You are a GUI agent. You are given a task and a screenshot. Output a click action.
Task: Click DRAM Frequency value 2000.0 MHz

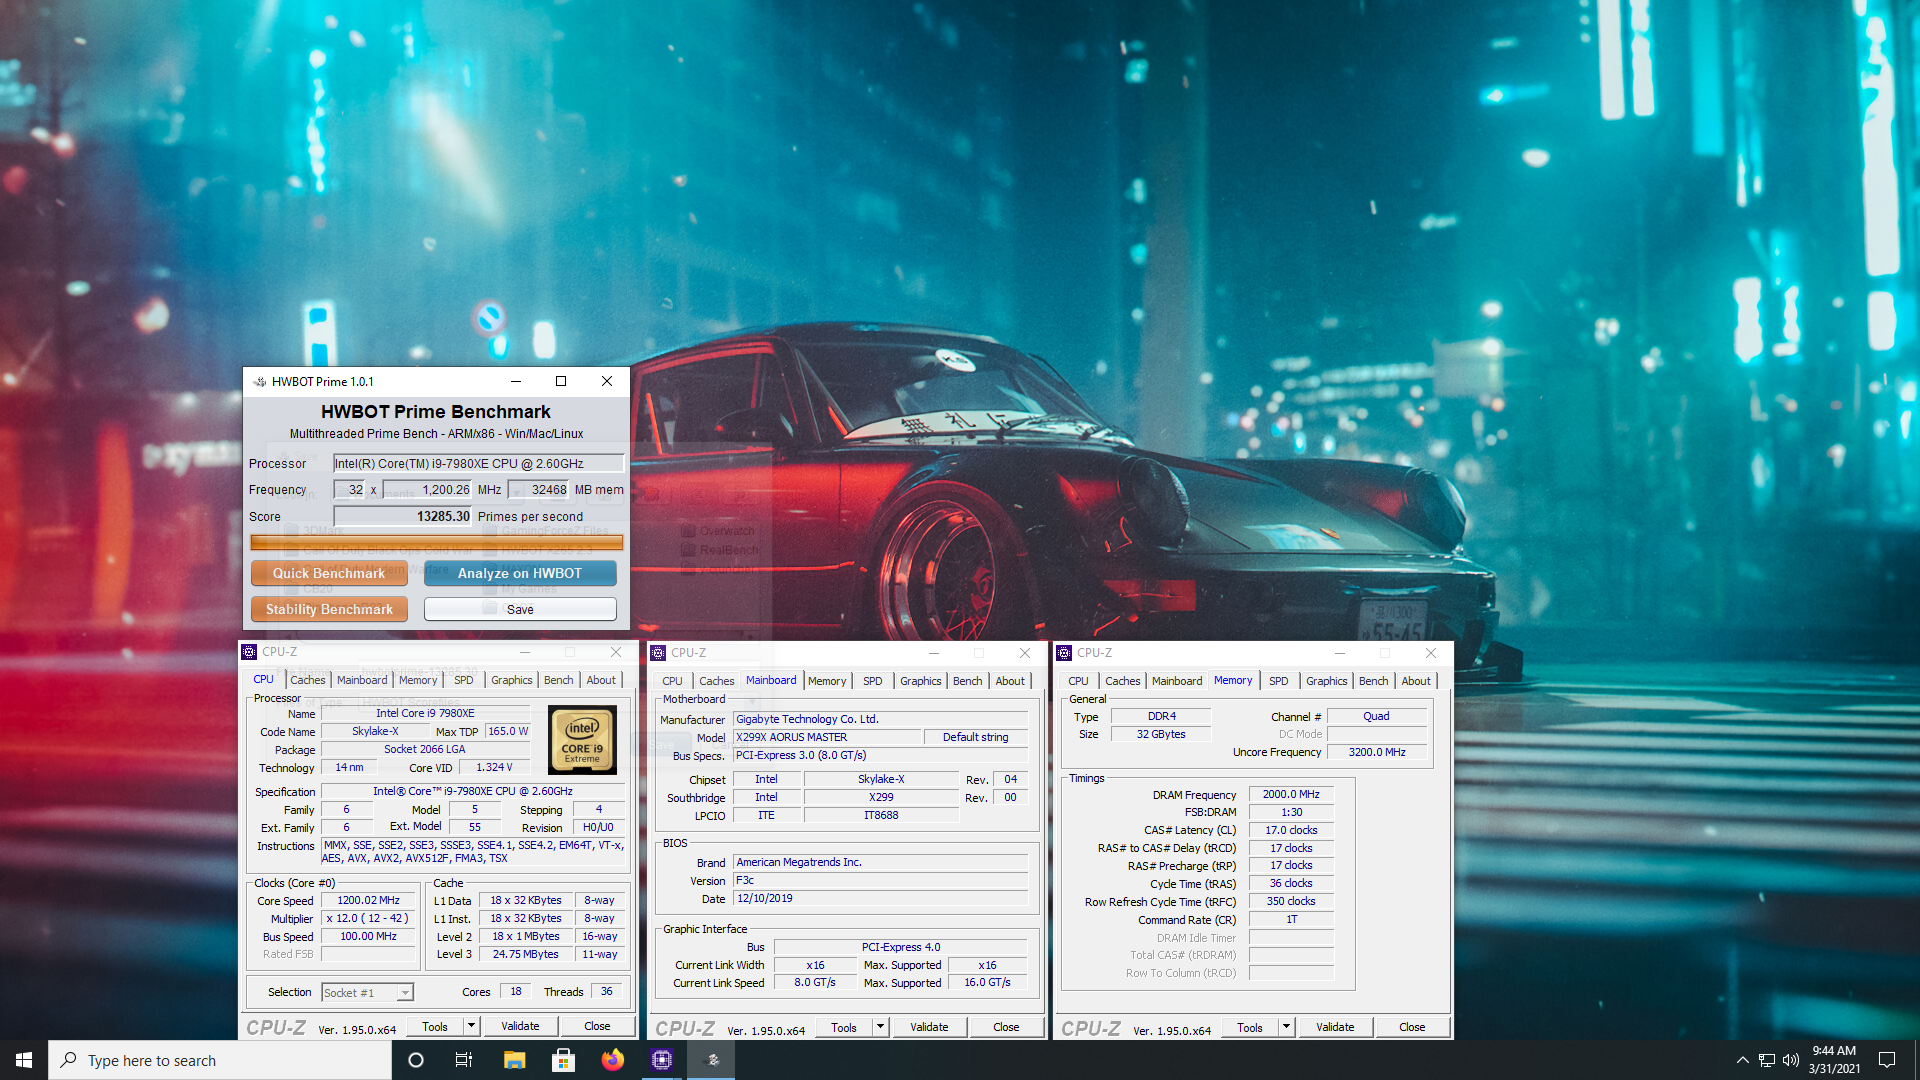tap(1291, 794)
